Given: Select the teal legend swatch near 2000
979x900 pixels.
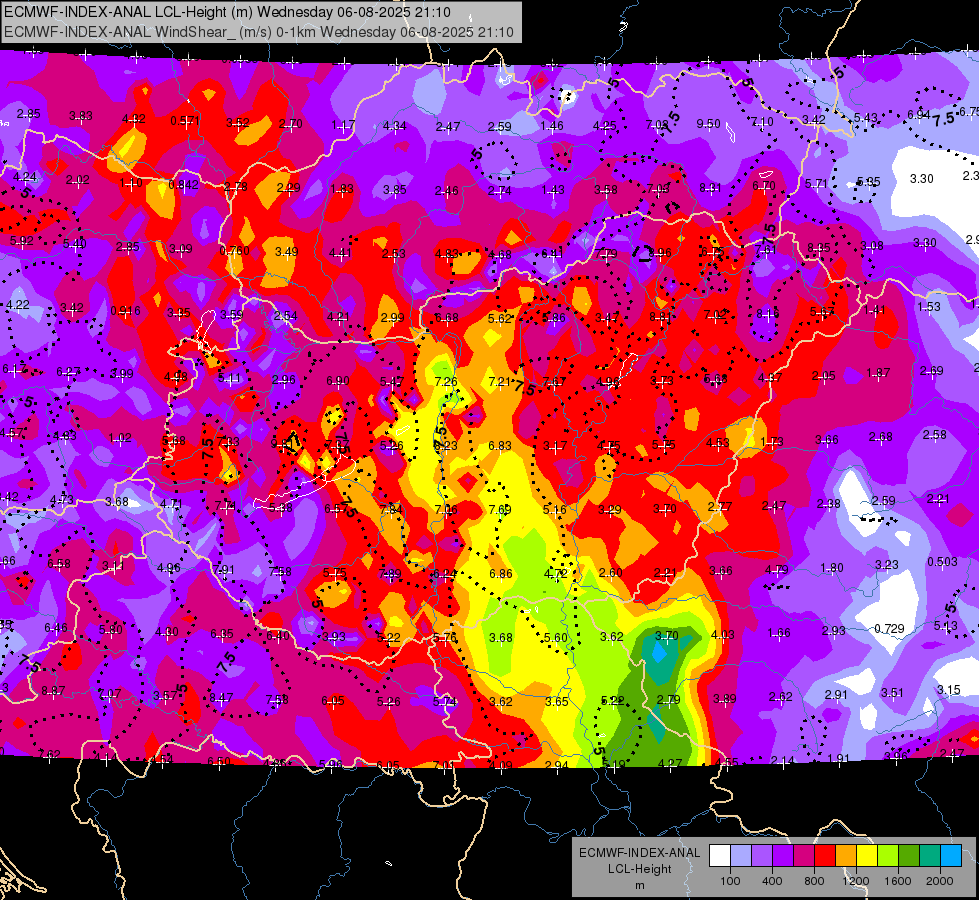Looking at the screenshot, I should tap(930, 855).
